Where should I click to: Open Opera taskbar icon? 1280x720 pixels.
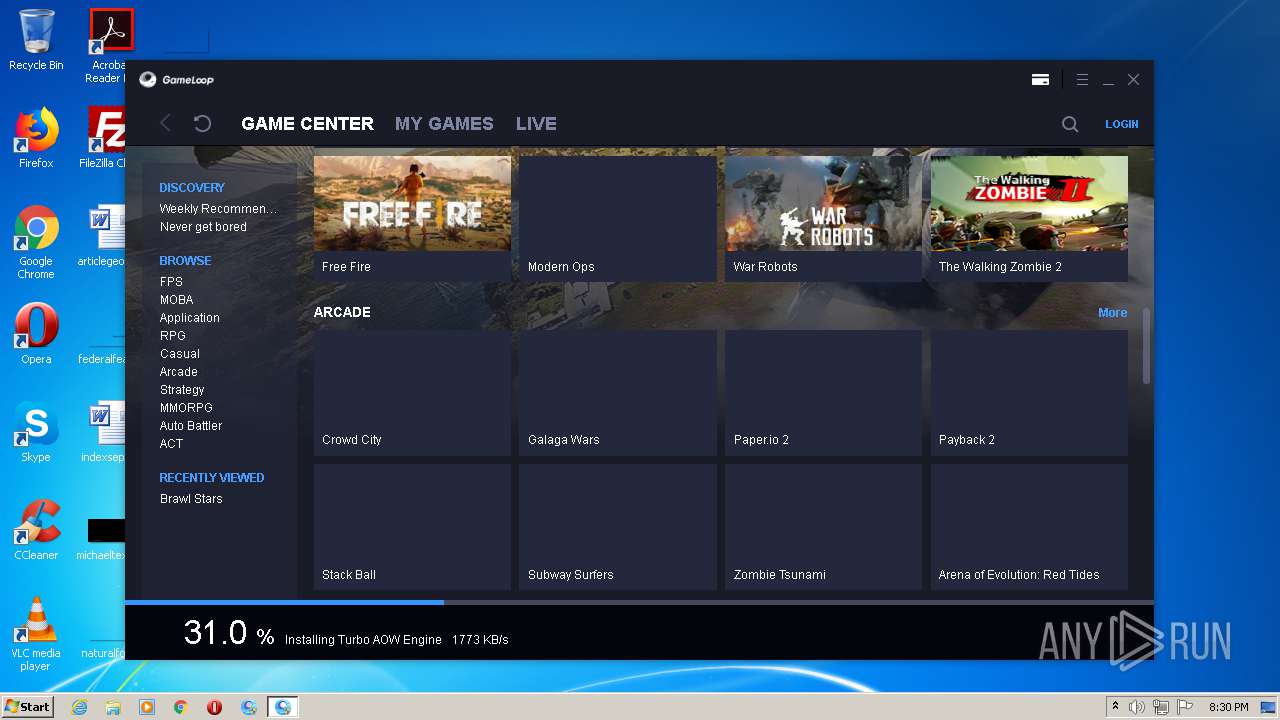(x=214, y=707)
